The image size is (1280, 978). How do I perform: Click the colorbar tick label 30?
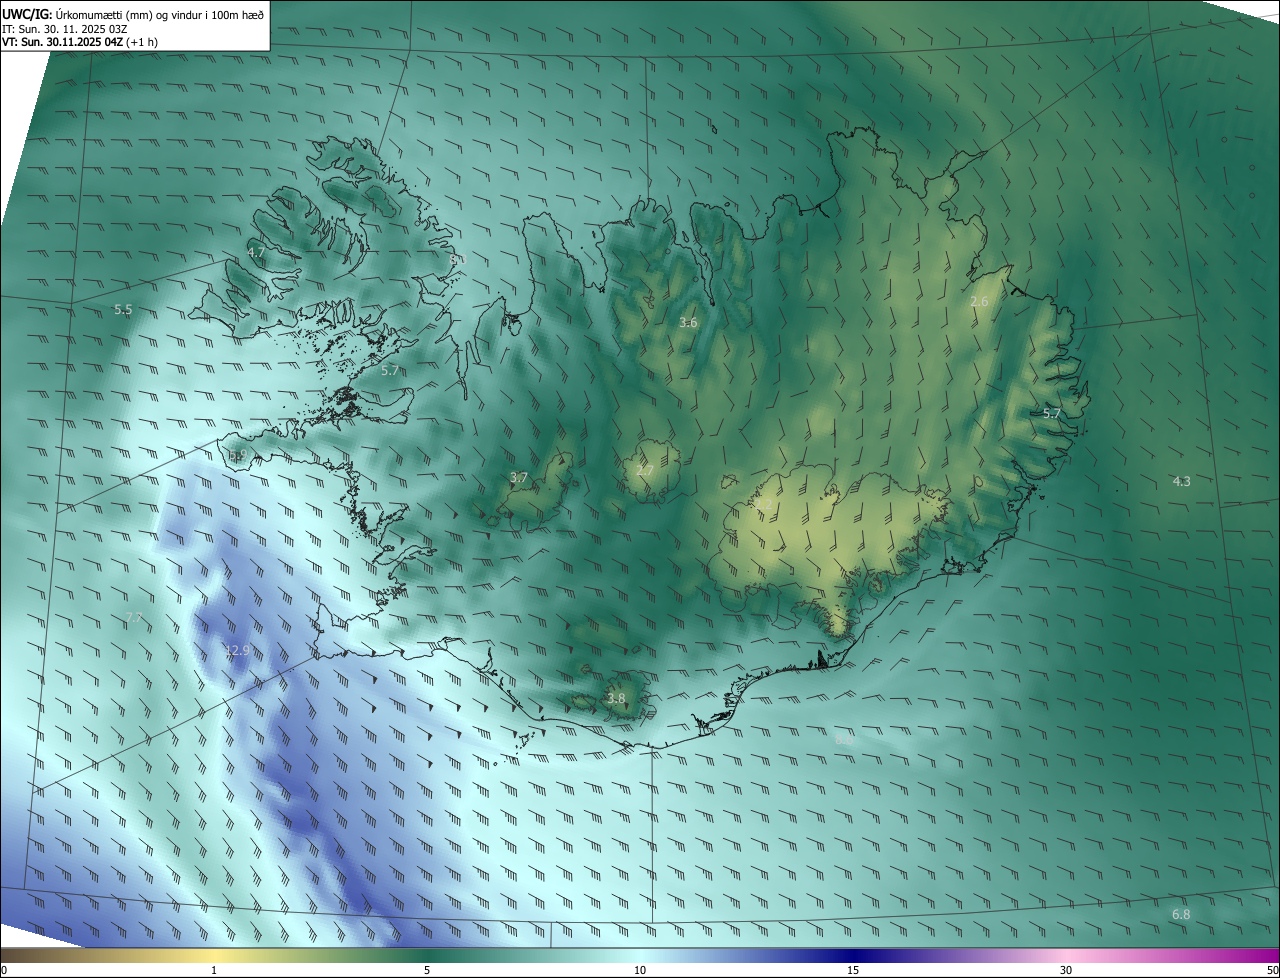[1066, 970]
